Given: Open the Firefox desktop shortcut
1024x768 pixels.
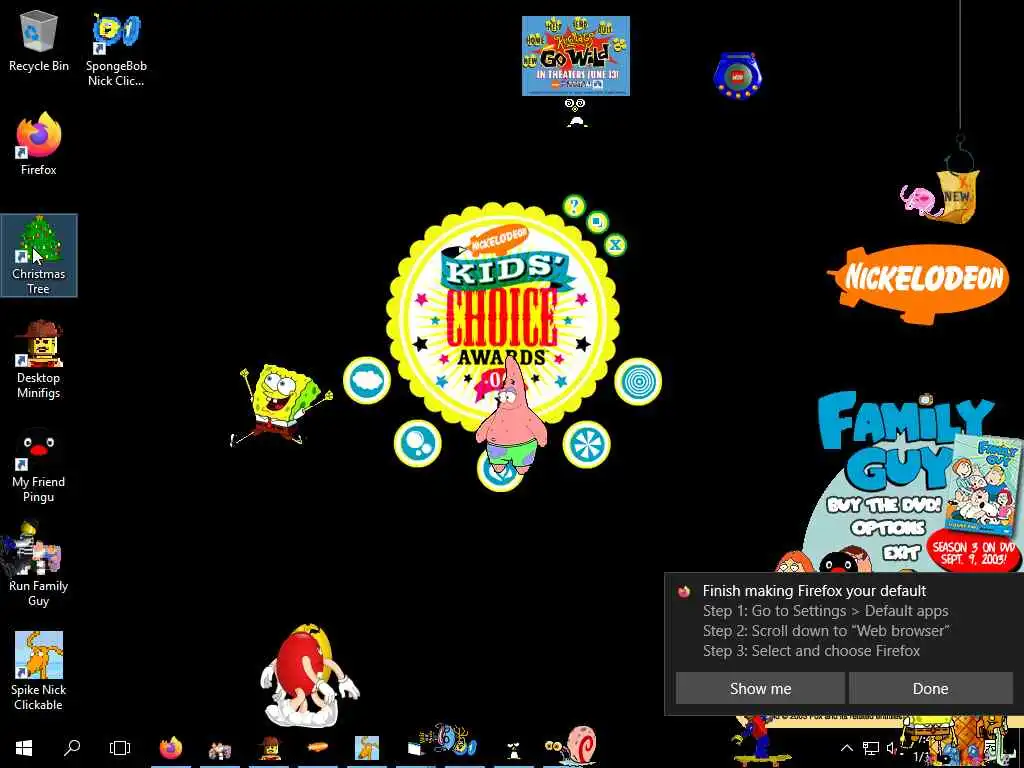Looking at the screenshot, I should [39, 144].
